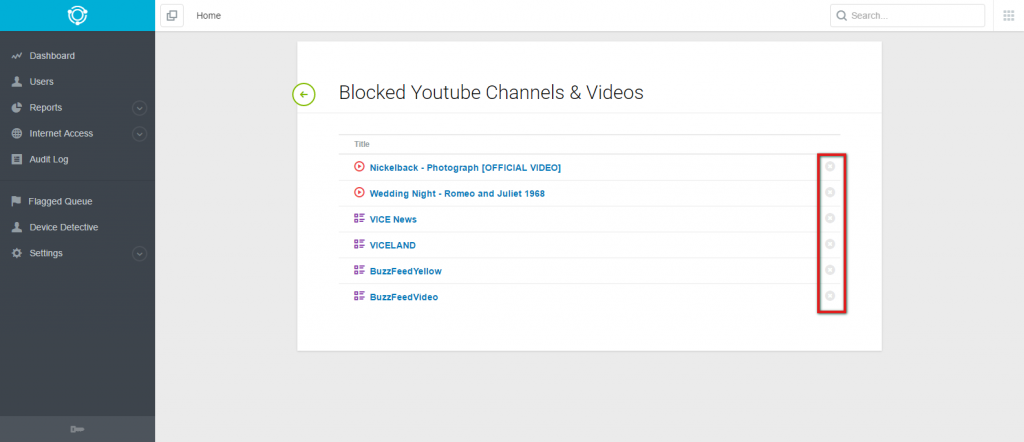
Task: Open the BuzzFeedYellow channel link
Action: (x=406, y=271)
